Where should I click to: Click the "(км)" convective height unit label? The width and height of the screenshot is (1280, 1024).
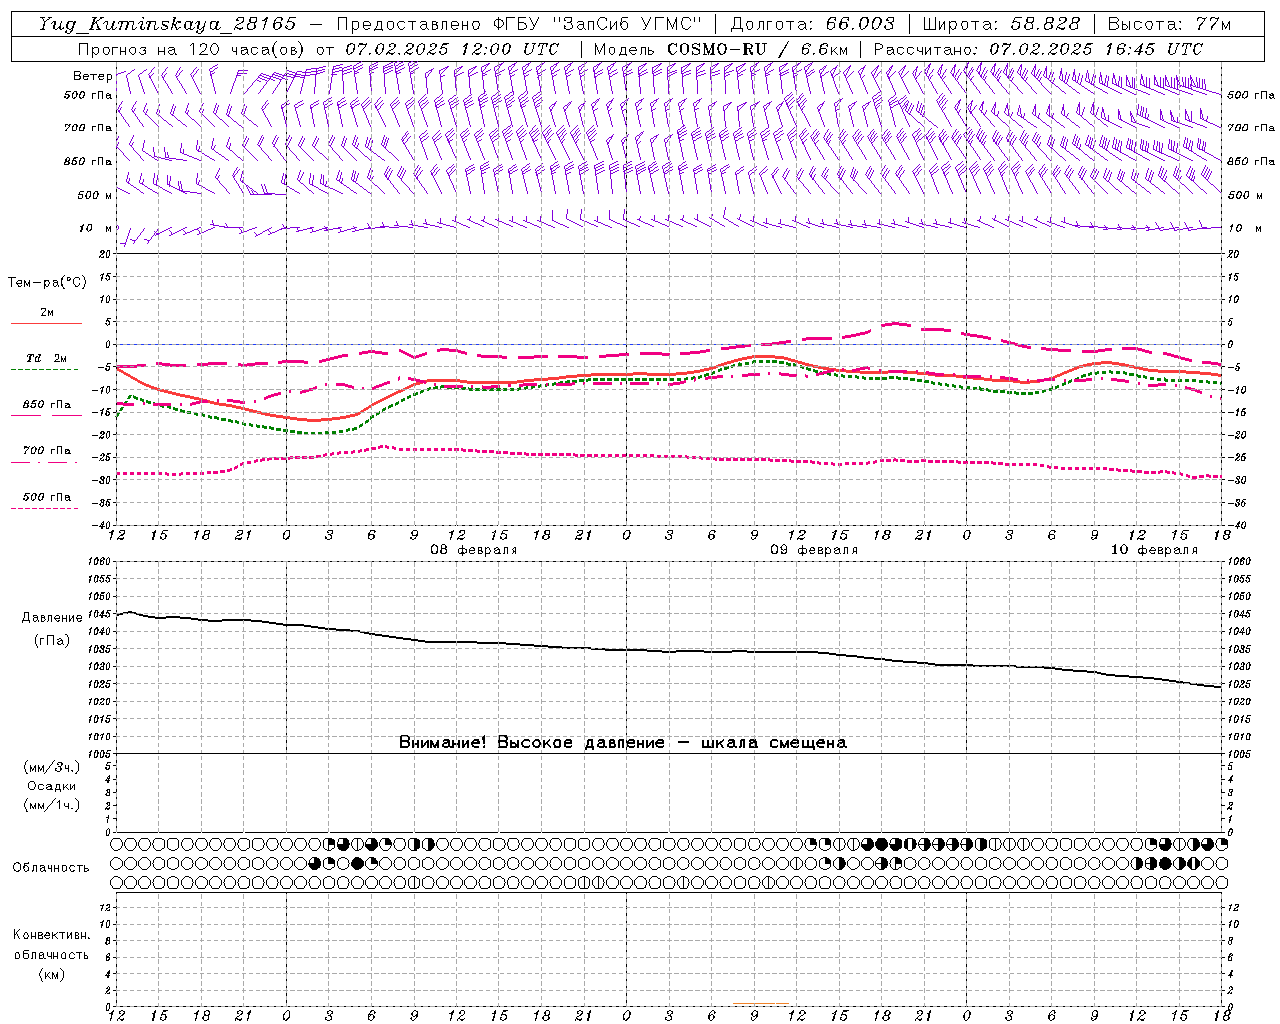pos(51,974)
